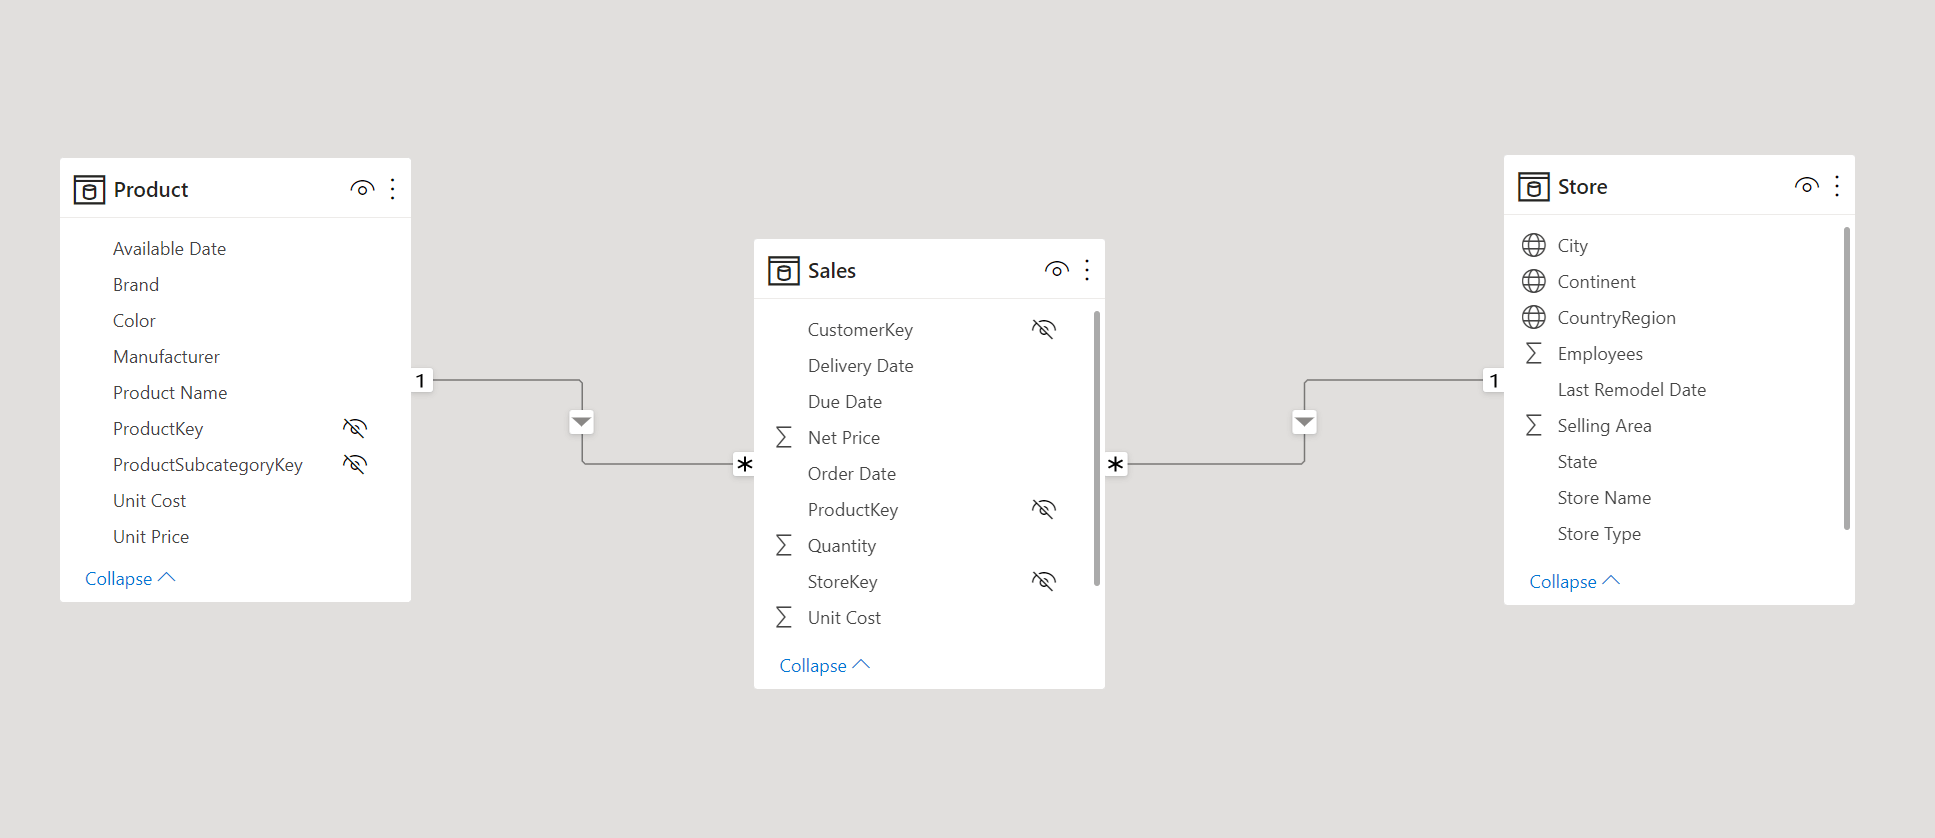Select the Color field in Product
The image size is (1935, 838).
click(x=134, y=321)
